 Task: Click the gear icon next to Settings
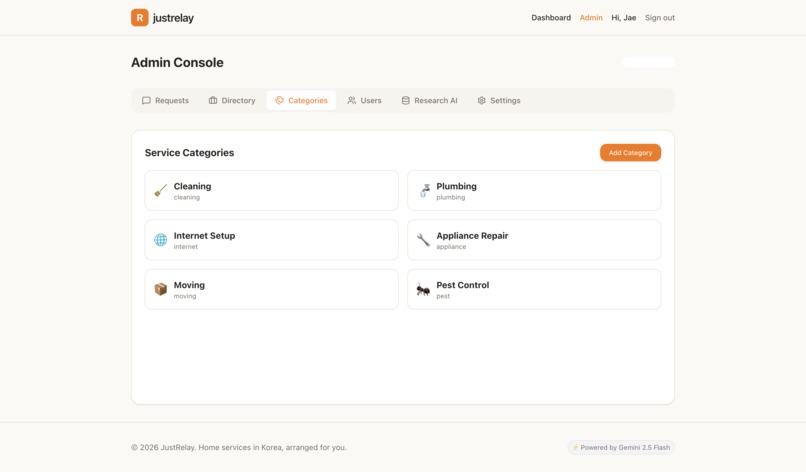[x=482, y=100]
